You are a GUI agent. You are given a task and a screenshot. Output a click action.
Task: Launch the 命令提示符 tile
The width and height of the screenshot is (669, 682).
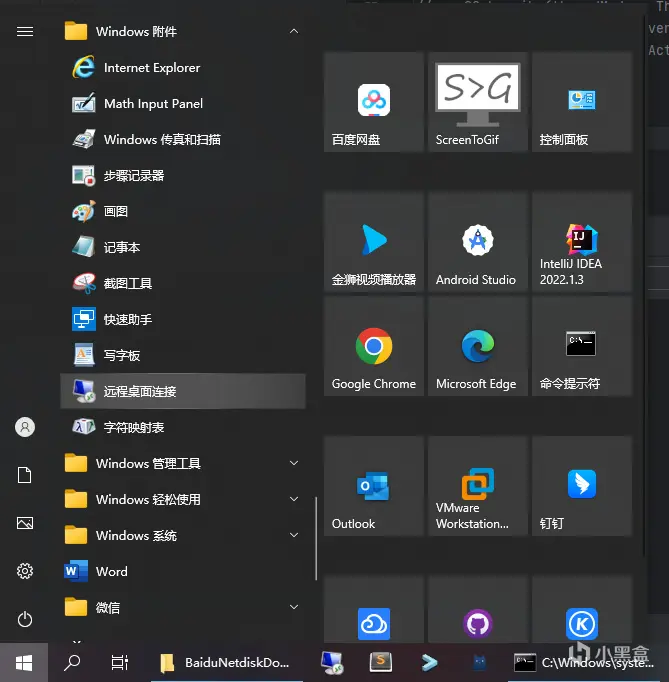click(582, 346)
